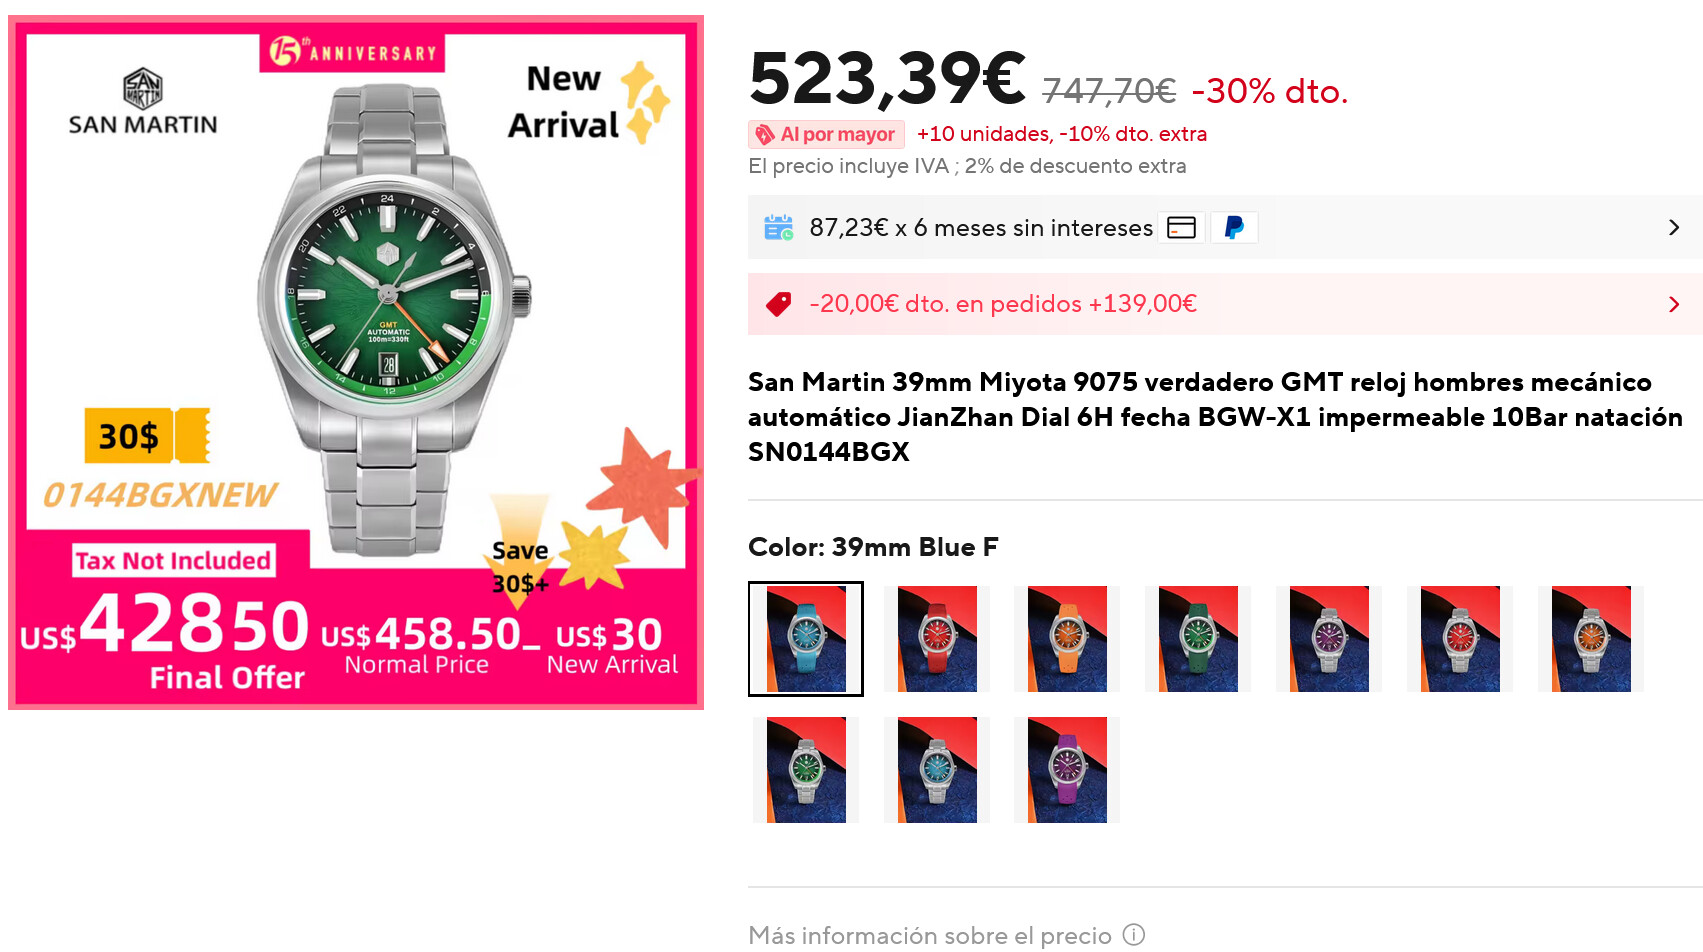The image size is (1703, 952).
Task: Click the 'Al por mayor' wholesale badge
Action: (x=826, y=134)
